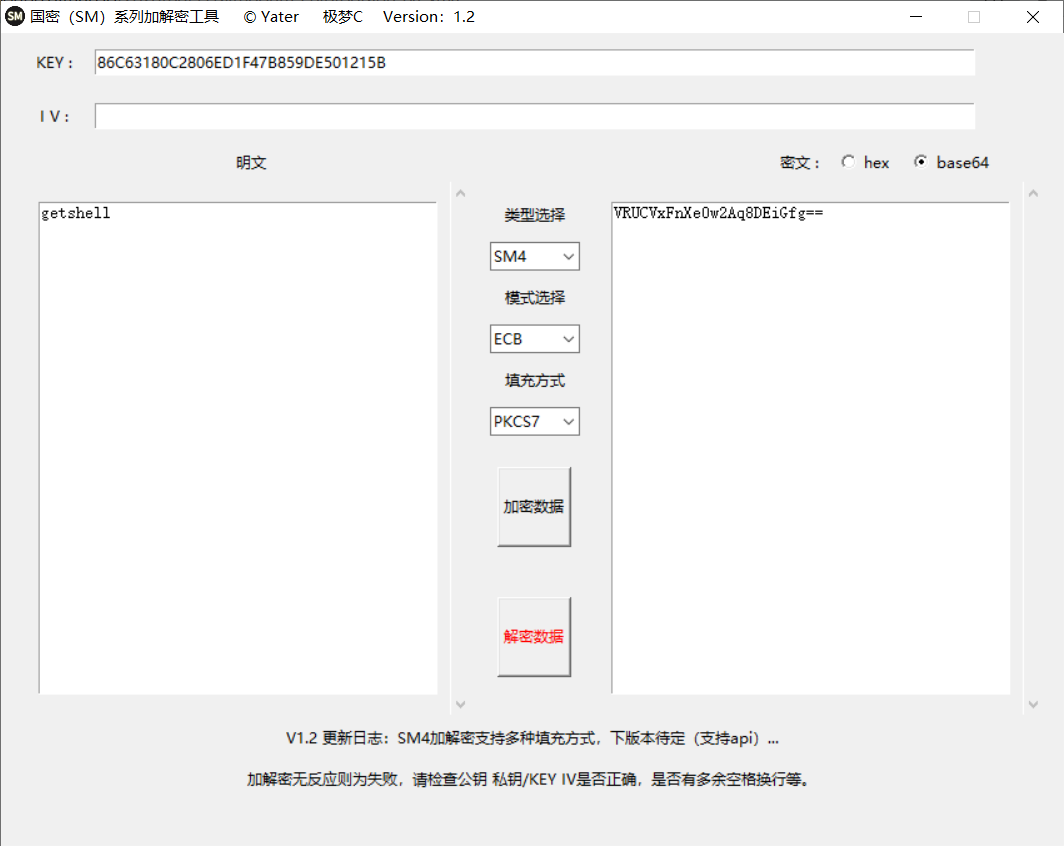Click the SM logo icon in title bar

pos(14,16)
